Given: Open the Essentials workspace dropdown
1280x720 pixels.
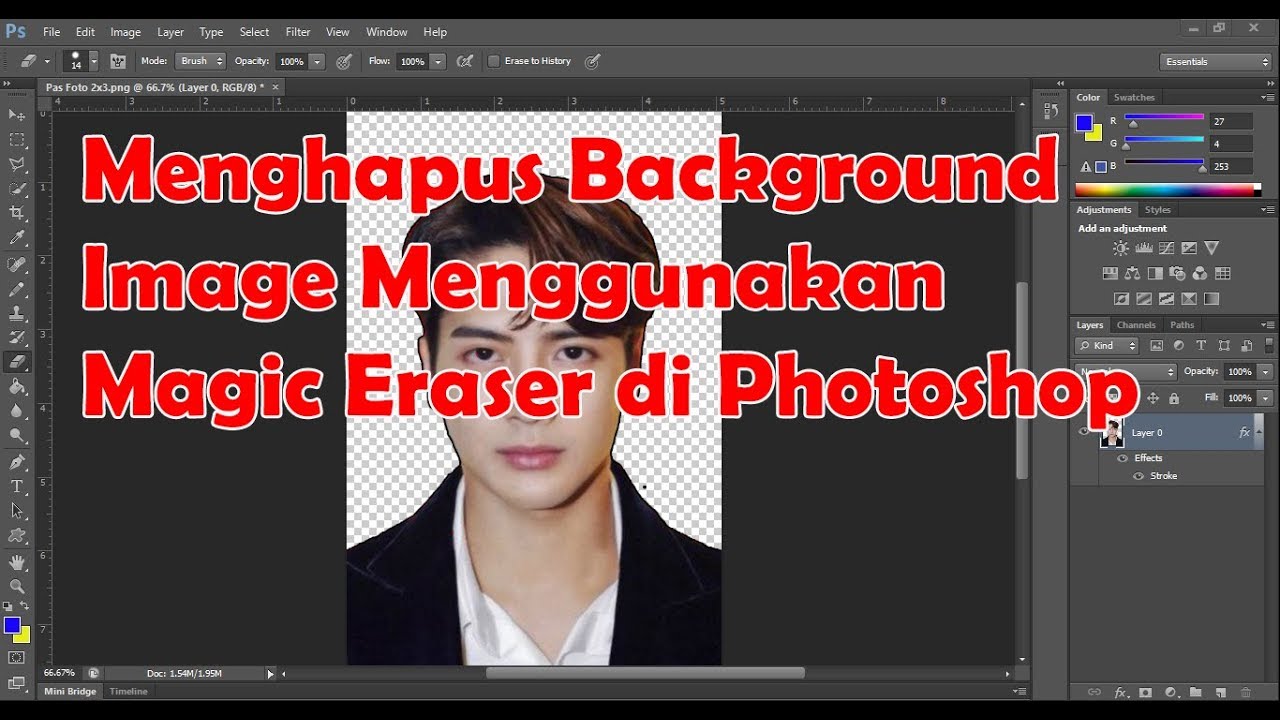Looking at the screenshot, I should (x=1215, y=62).
